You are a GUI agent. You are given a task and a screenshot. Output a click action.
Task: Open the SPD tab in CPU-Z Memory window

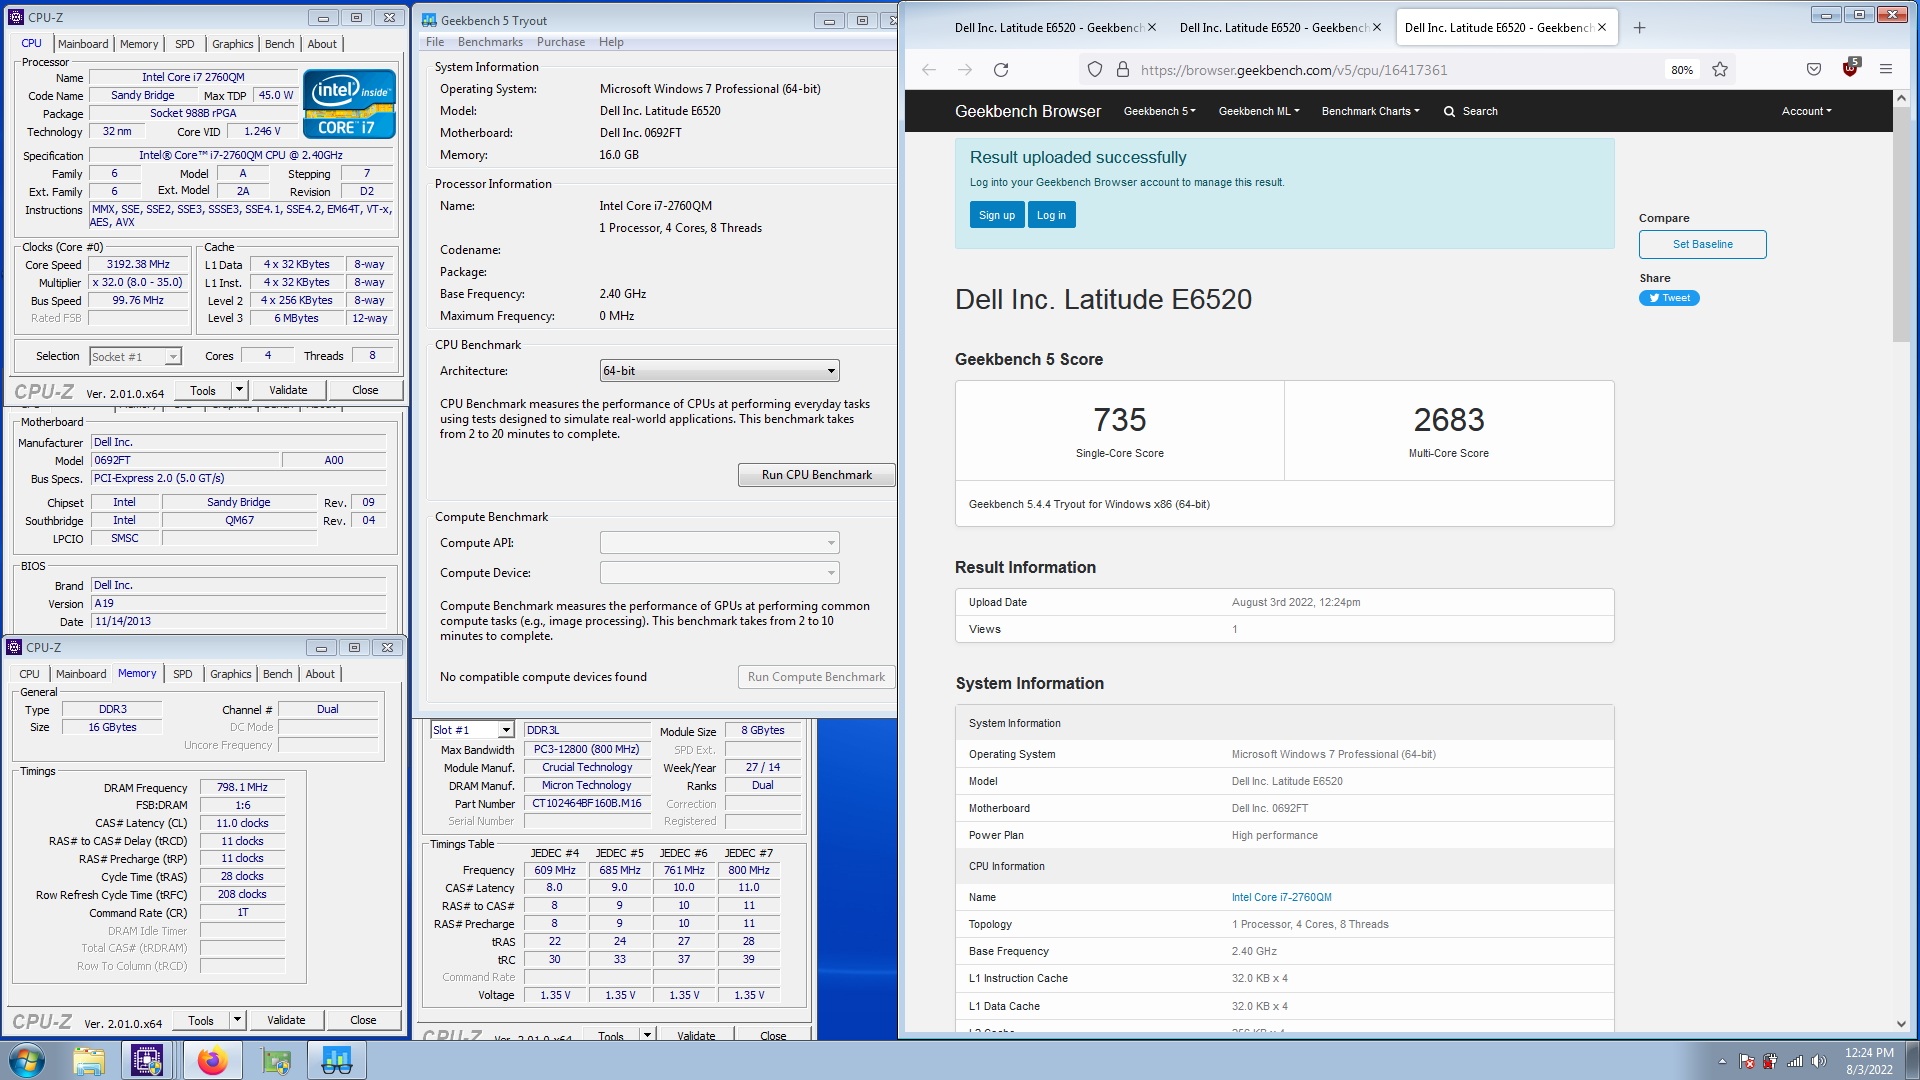(x=183, y=674)
